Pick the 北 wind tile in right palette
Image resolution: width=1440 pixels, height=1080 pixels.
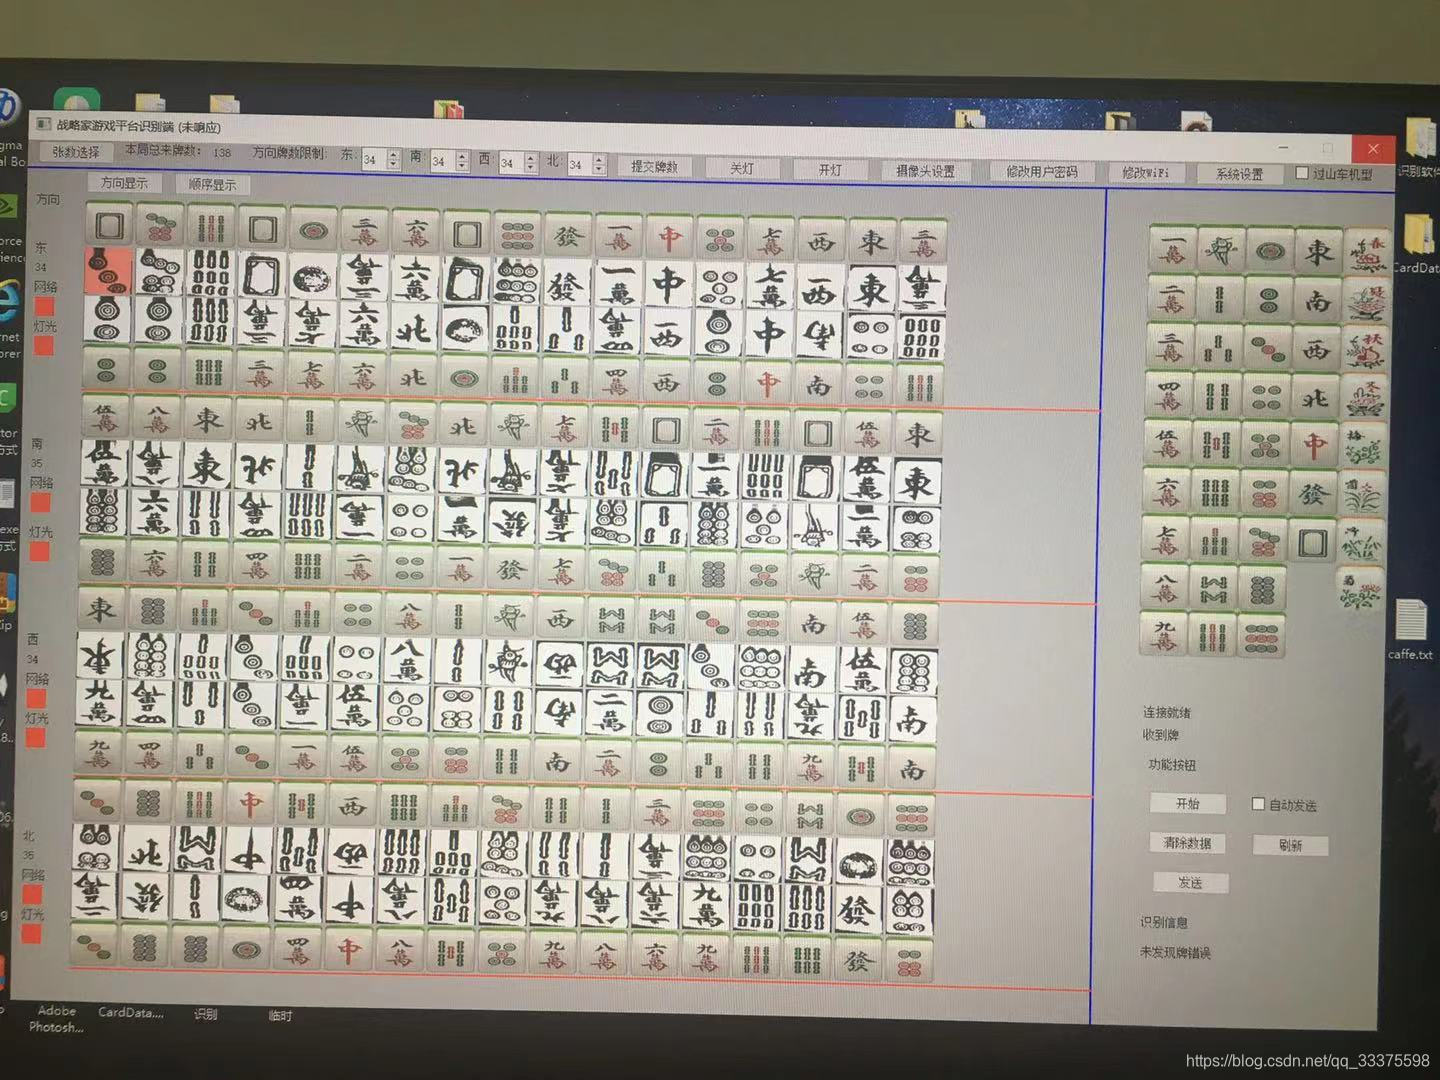click(x=1315, y=398)
